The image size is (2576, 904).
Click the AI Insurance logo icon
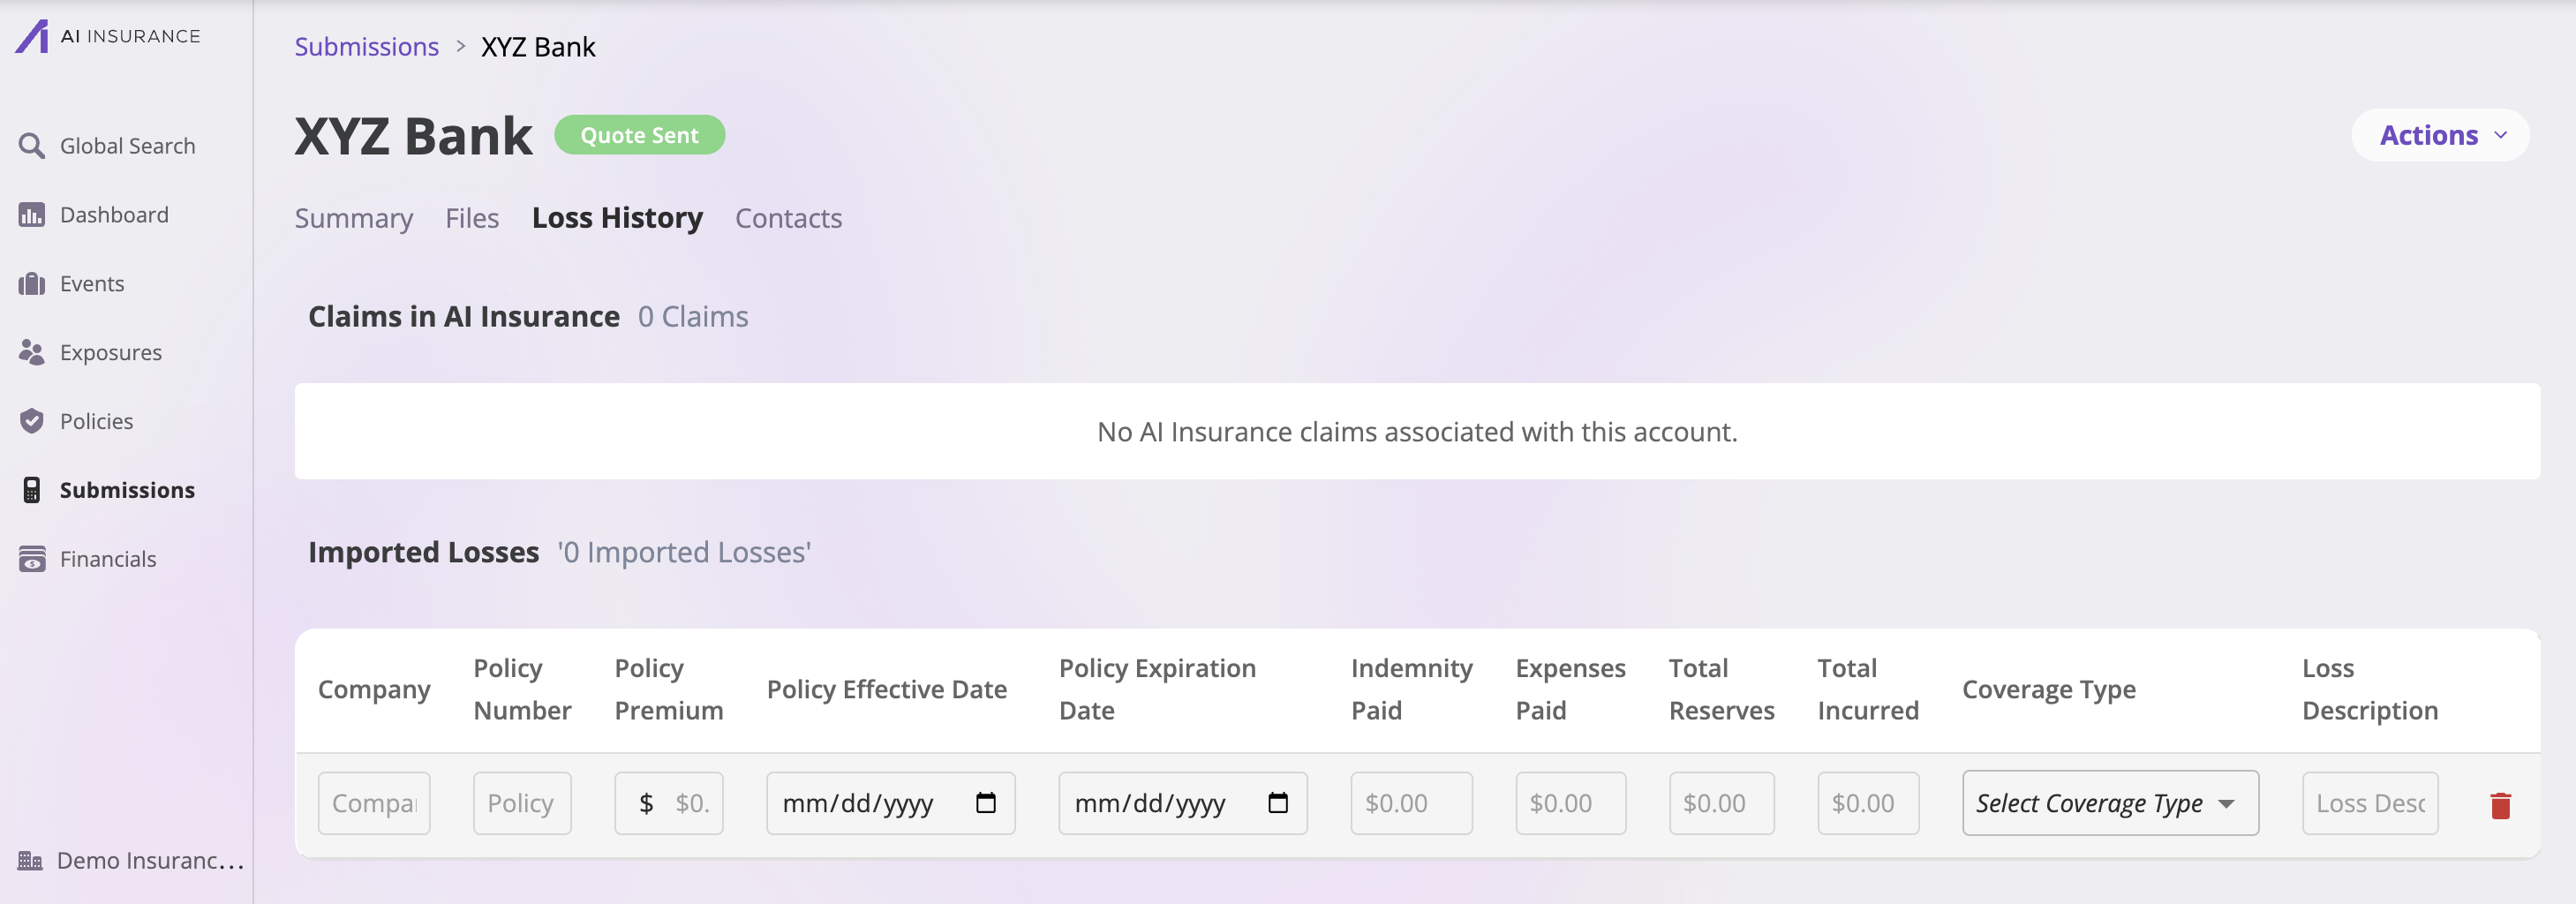(x=32, y=37)
